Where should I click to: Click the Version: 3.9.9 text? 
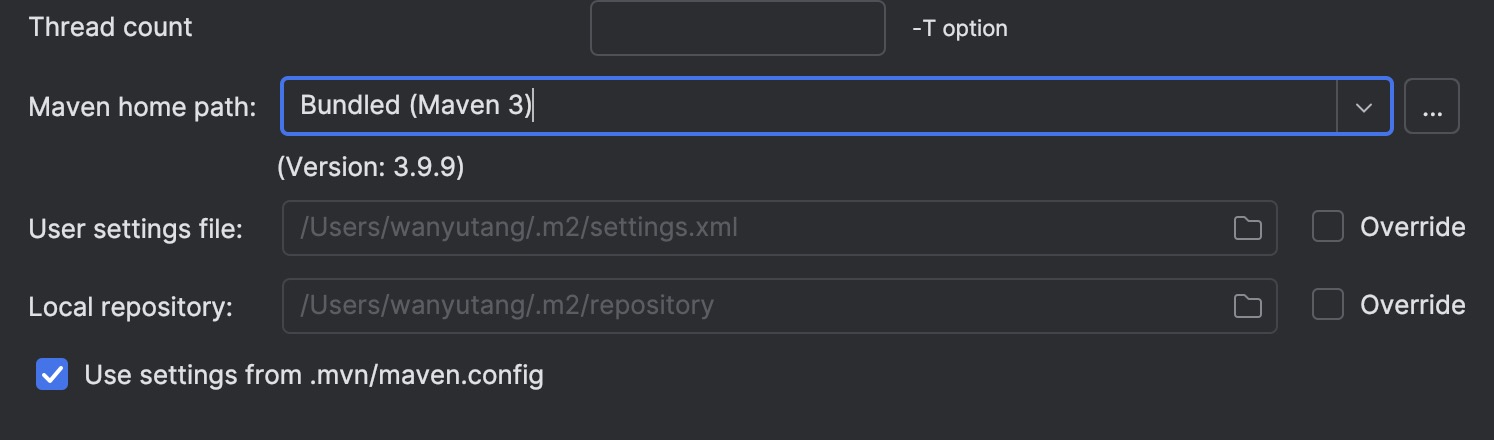(371, 167)
